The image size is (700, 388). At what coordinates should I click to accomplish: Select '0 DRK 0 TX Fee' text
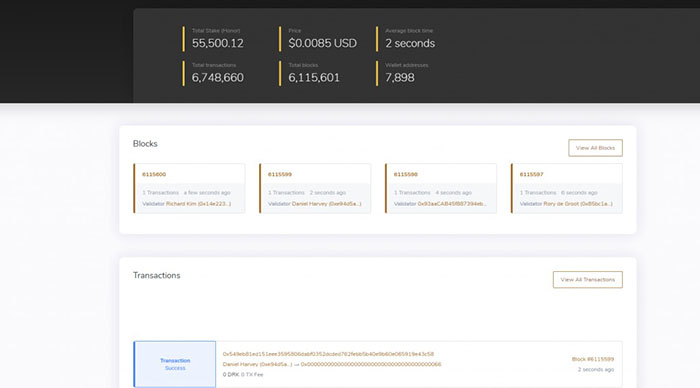[243, 375]
